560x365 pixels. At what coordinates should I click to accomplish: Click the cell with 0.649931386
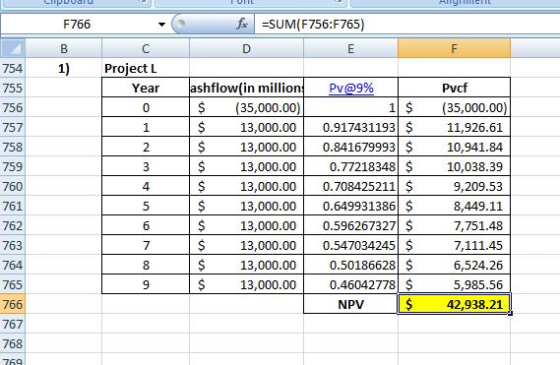click(x=351, y=206)
